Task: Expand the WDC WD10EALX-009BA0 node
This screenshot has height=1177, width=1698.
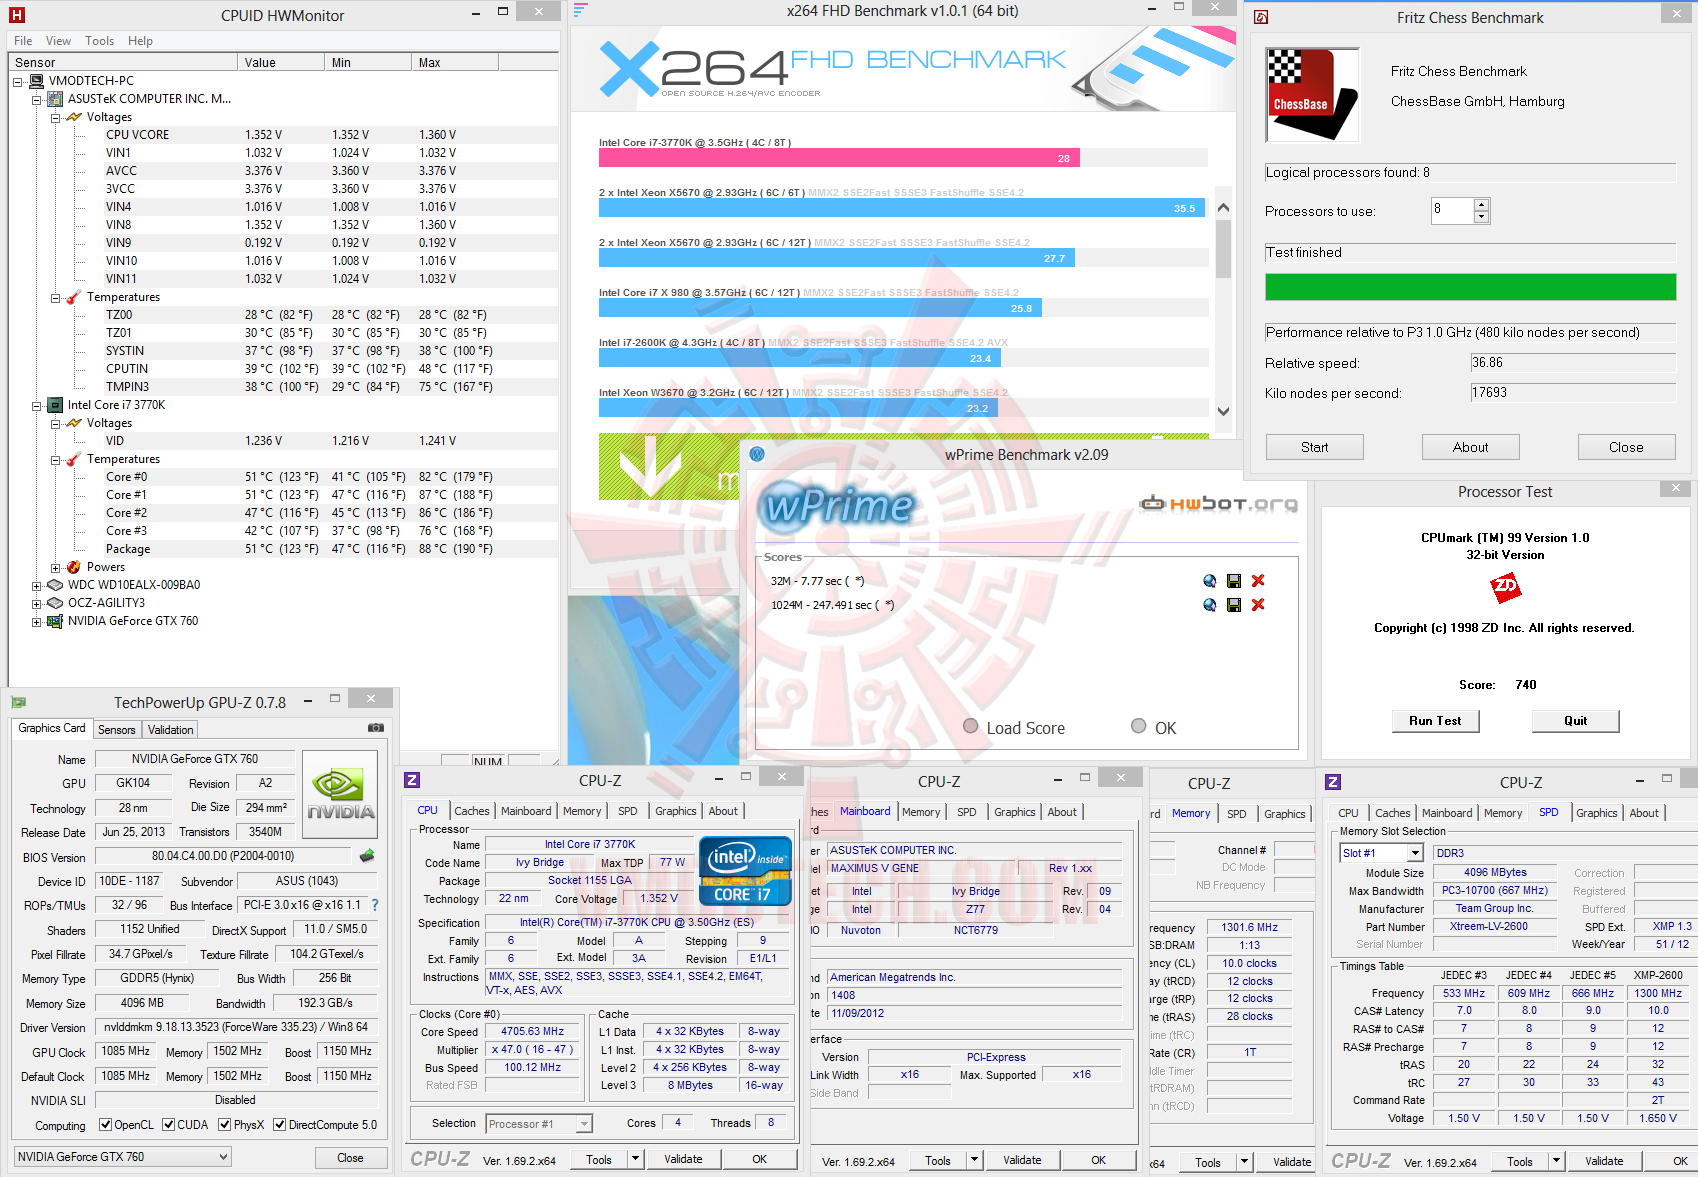Action: (x=37, y=585)
